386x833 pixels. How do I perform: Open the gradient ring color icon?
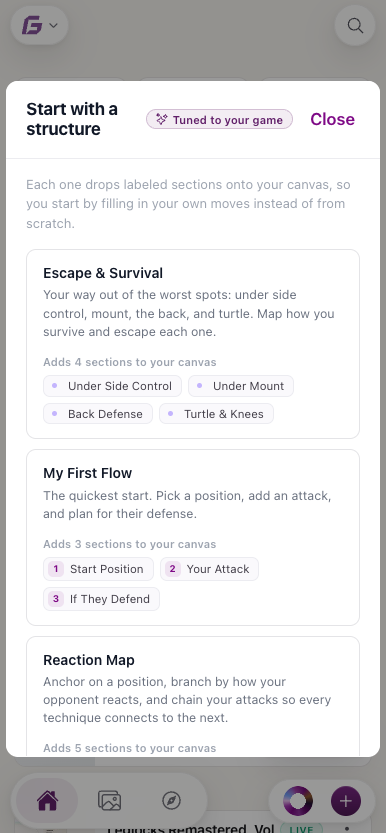click(298, 801)
